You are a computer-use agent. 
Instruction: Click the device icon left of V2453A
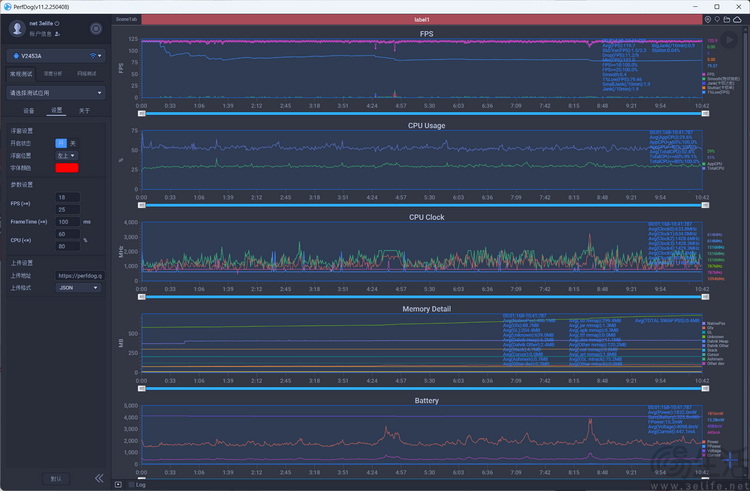(x=16, y=56)
